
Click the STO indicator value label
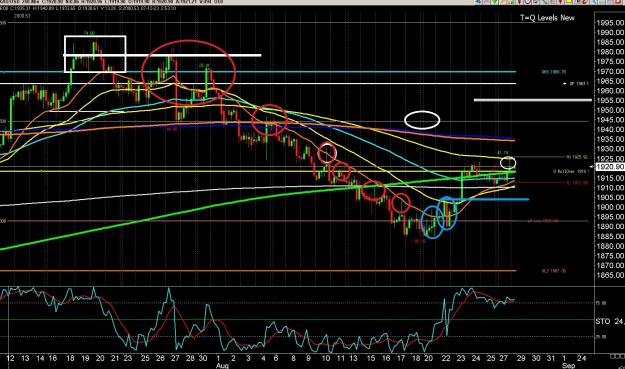pos(610,321)
